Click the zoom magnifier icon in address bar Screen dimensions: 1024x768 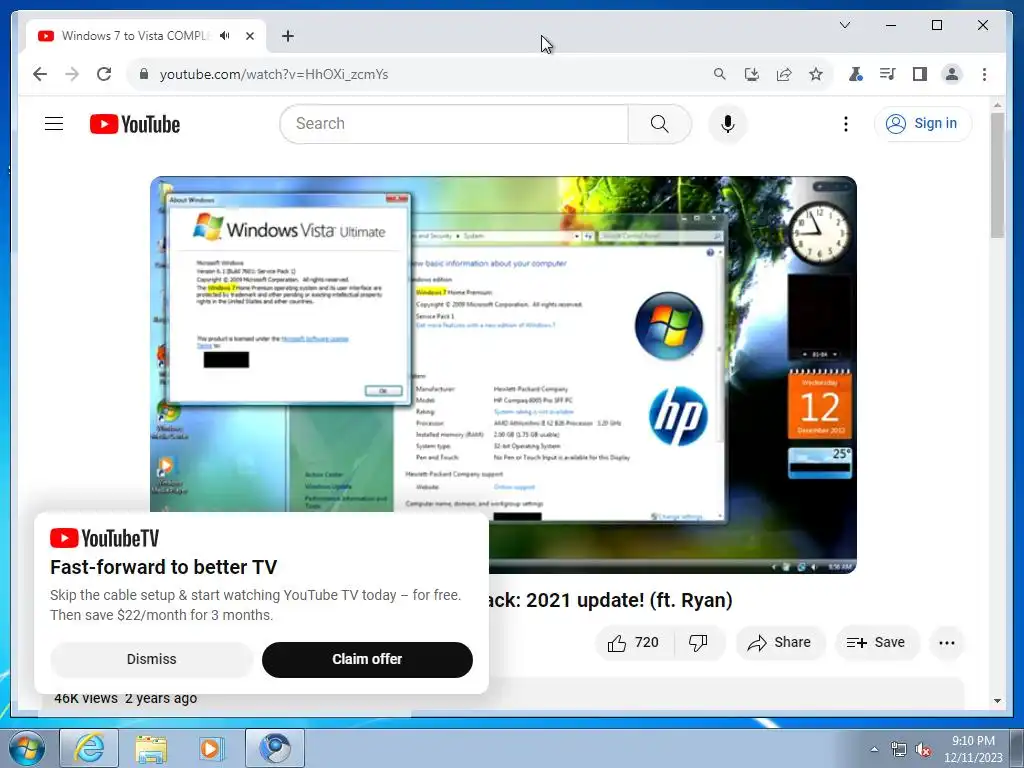(720, 74)
